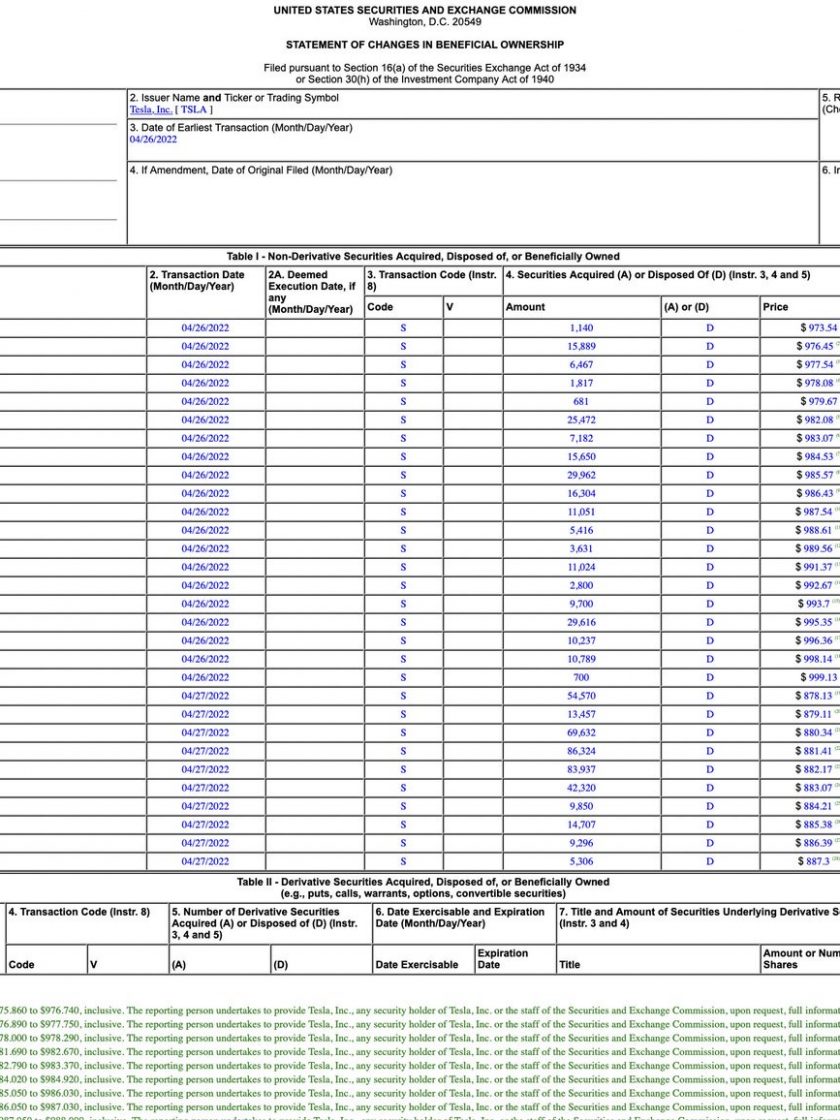Image resolution: width=840 pixels, height=1120 pixels.
Task: Select the footnote line starting 78.000 to $978.290
Action: 420,1039
